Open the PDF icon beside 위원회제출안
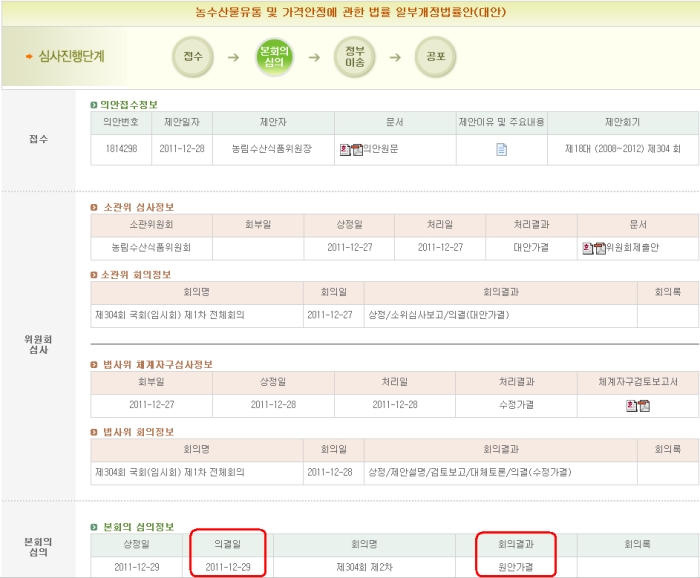Image resolution: width=700 pixels, height=578 pixels. (600, 248)
